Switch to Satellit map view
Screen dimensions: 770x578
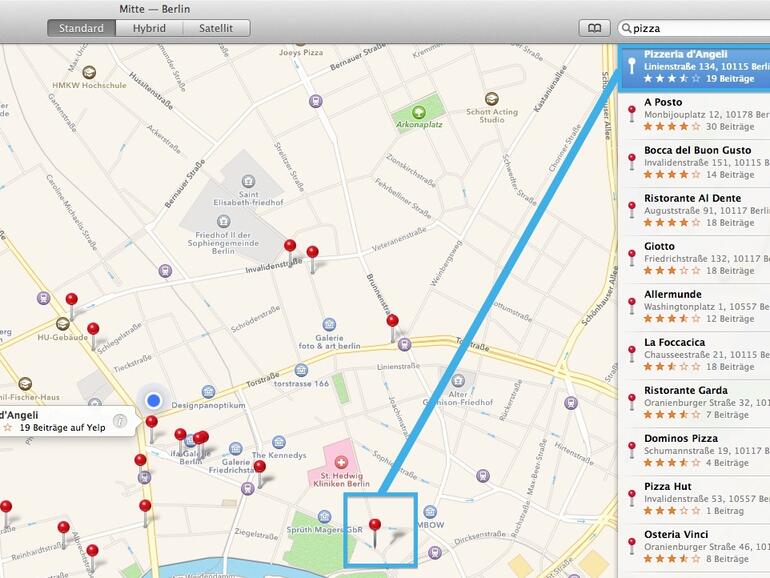[216, 28]
